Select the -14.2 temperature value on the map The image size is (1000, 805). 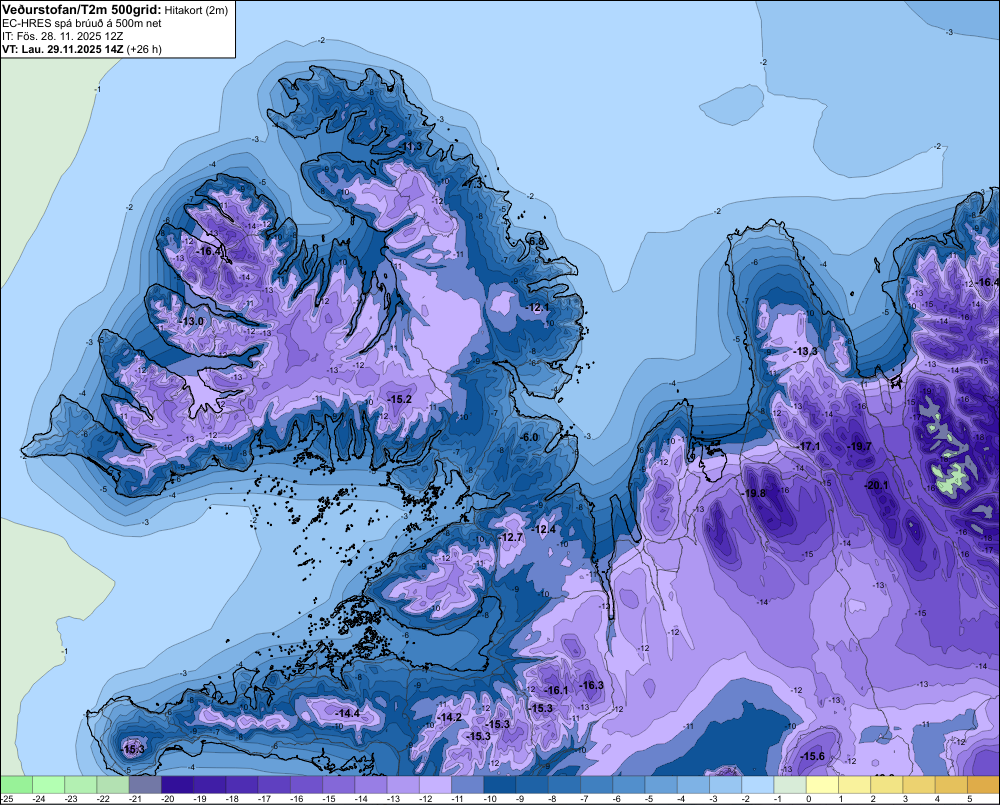click(x=450, y=717)
